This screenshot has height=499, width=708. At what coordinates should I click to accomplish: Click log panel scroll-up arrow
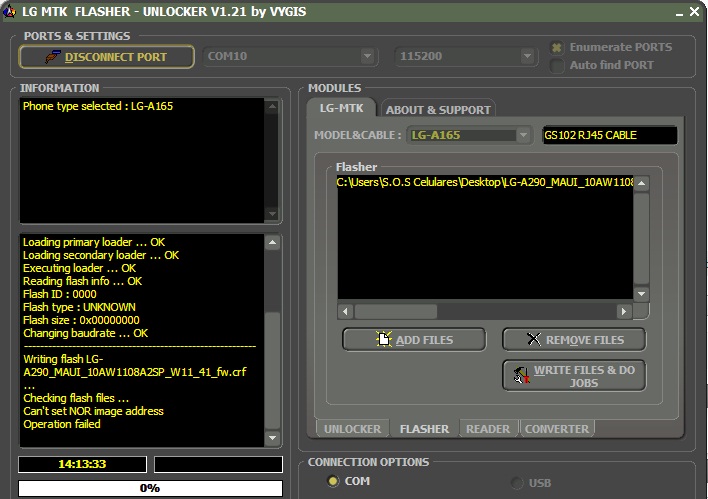(x=272, y=243)
